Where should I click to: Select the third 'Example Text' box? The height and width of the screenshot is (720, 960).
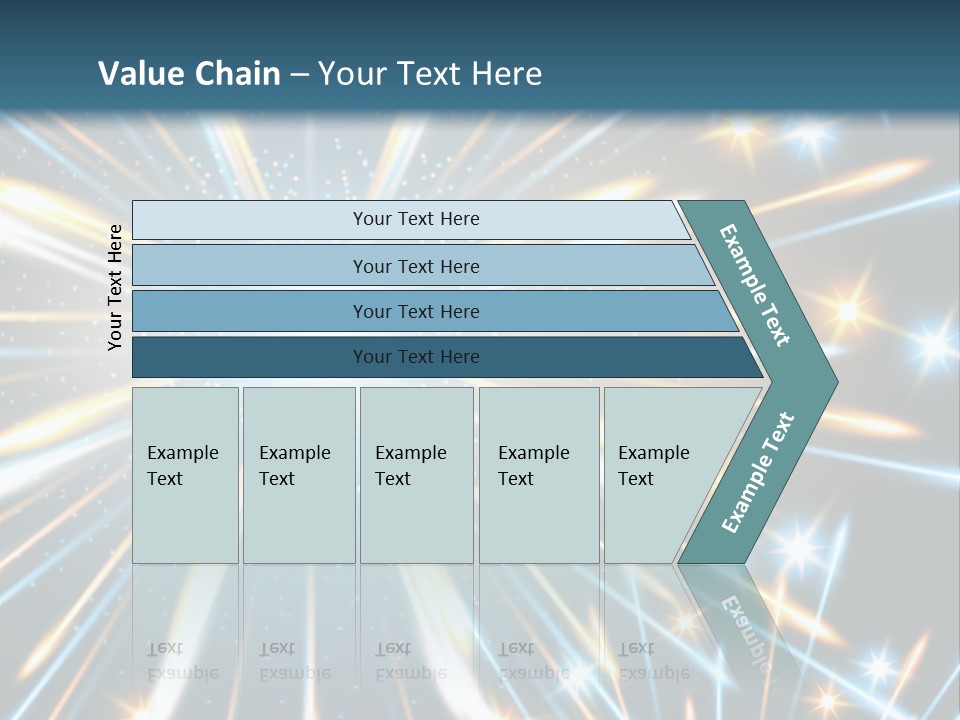click(416, 475)
